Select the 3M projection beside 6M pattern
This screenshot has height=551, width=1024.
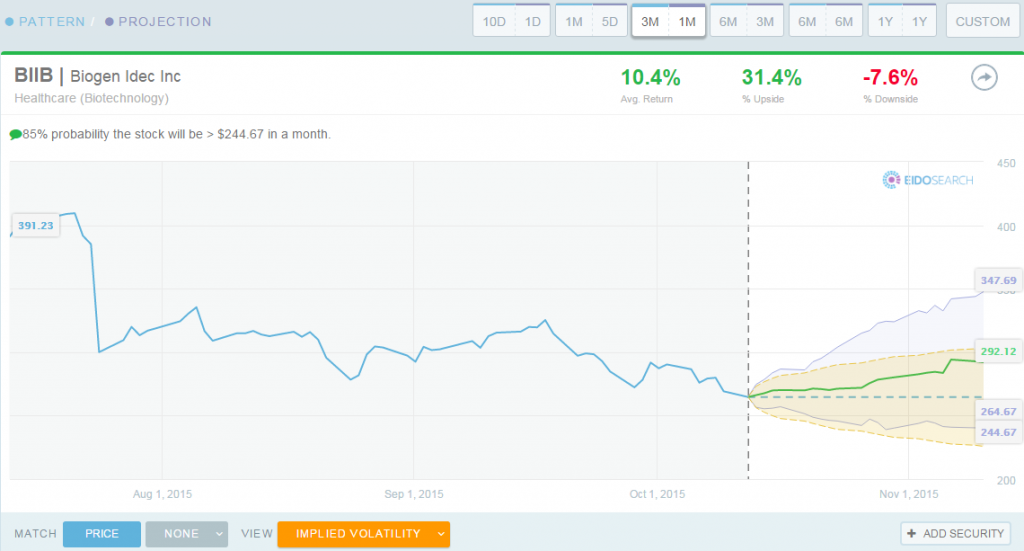pos(765,22)
